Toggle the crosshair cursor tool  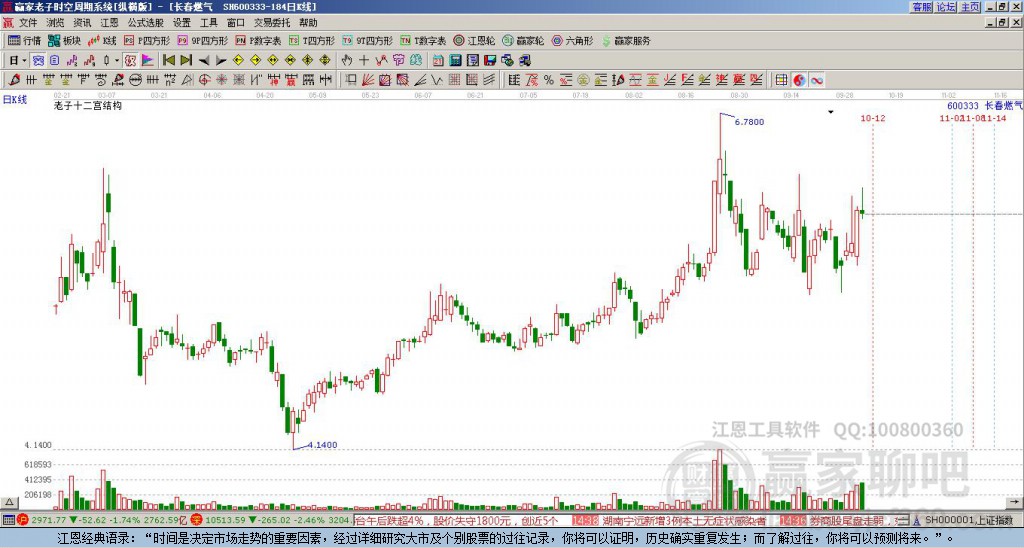point(364,60)
